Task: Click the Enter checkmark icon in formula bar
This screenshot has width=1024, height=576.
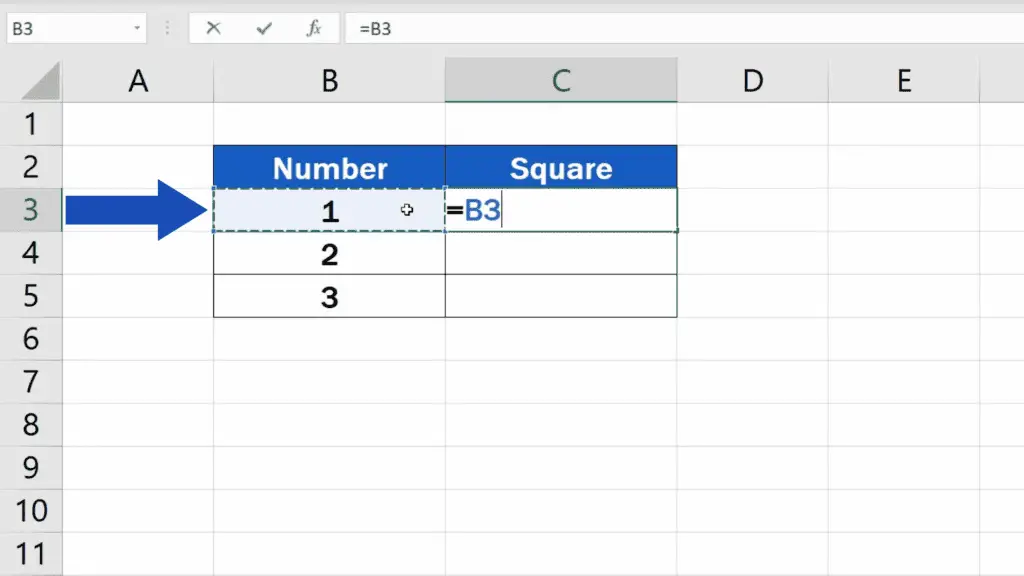Action: (x=264, y=28)
